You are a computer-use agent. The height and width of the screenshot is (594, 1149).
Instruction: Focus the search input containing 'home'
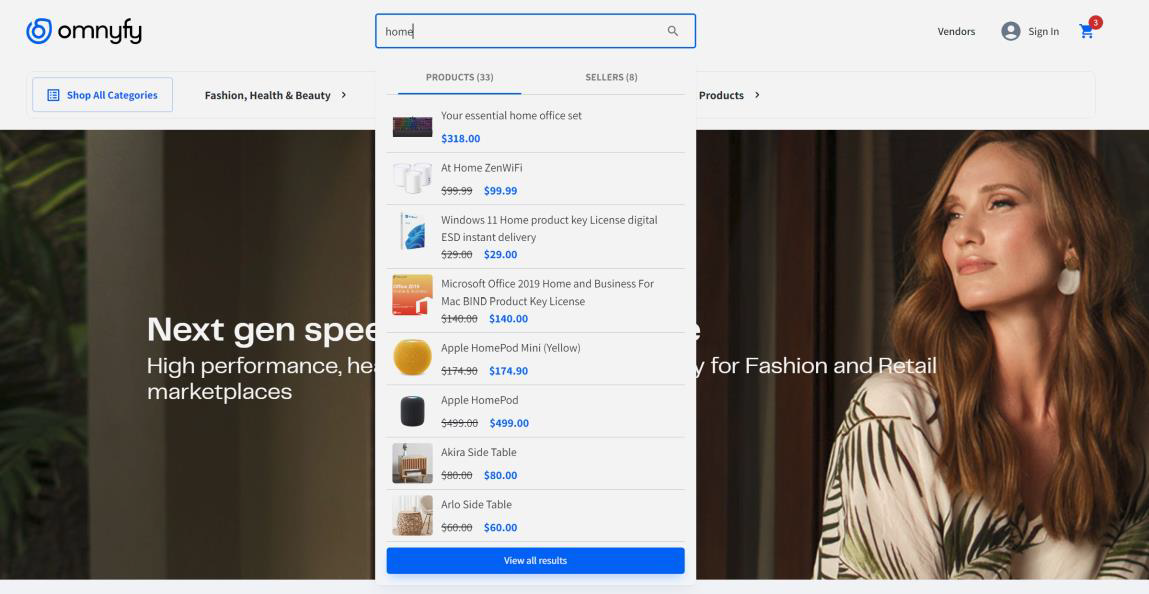[x=535, y=31]
